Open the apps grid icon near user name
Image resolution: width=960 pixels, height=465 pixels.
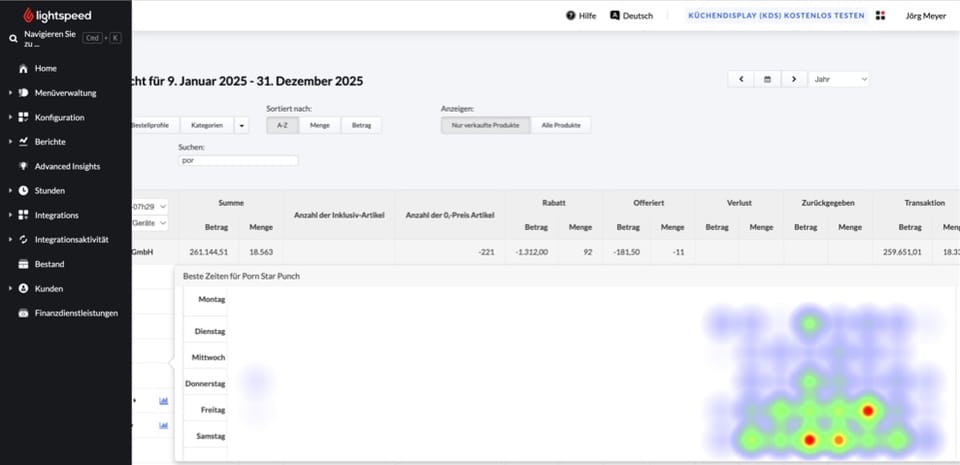point(880,16)
